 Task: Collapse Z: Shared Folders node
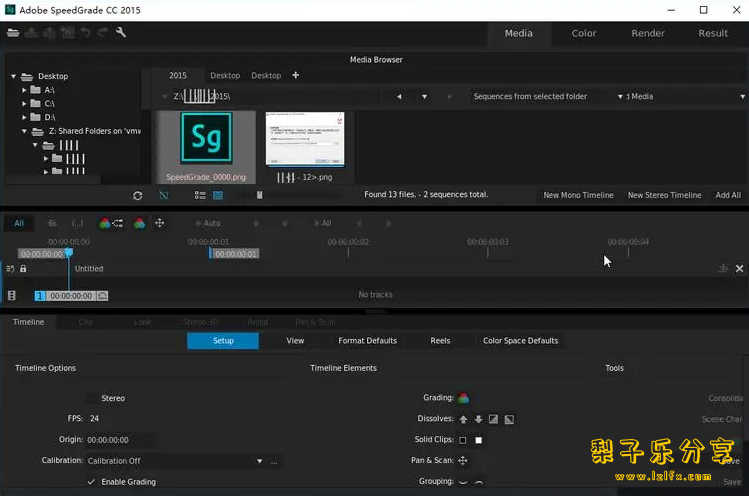click(24, 131)
